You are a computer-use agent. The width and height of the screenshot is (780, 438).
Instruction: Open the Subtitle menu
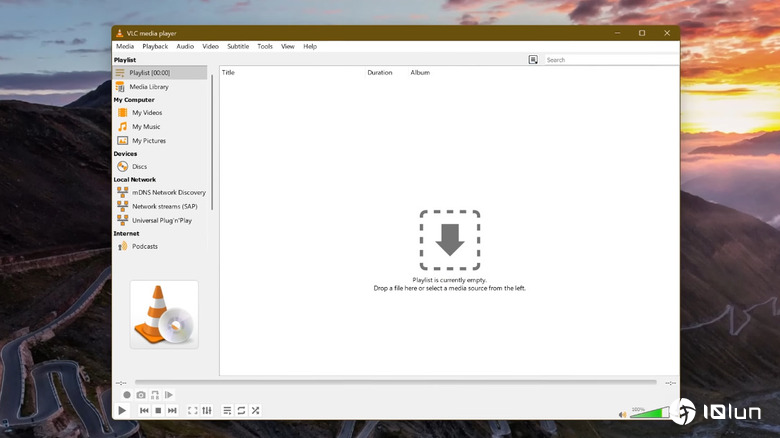point(238,46)
